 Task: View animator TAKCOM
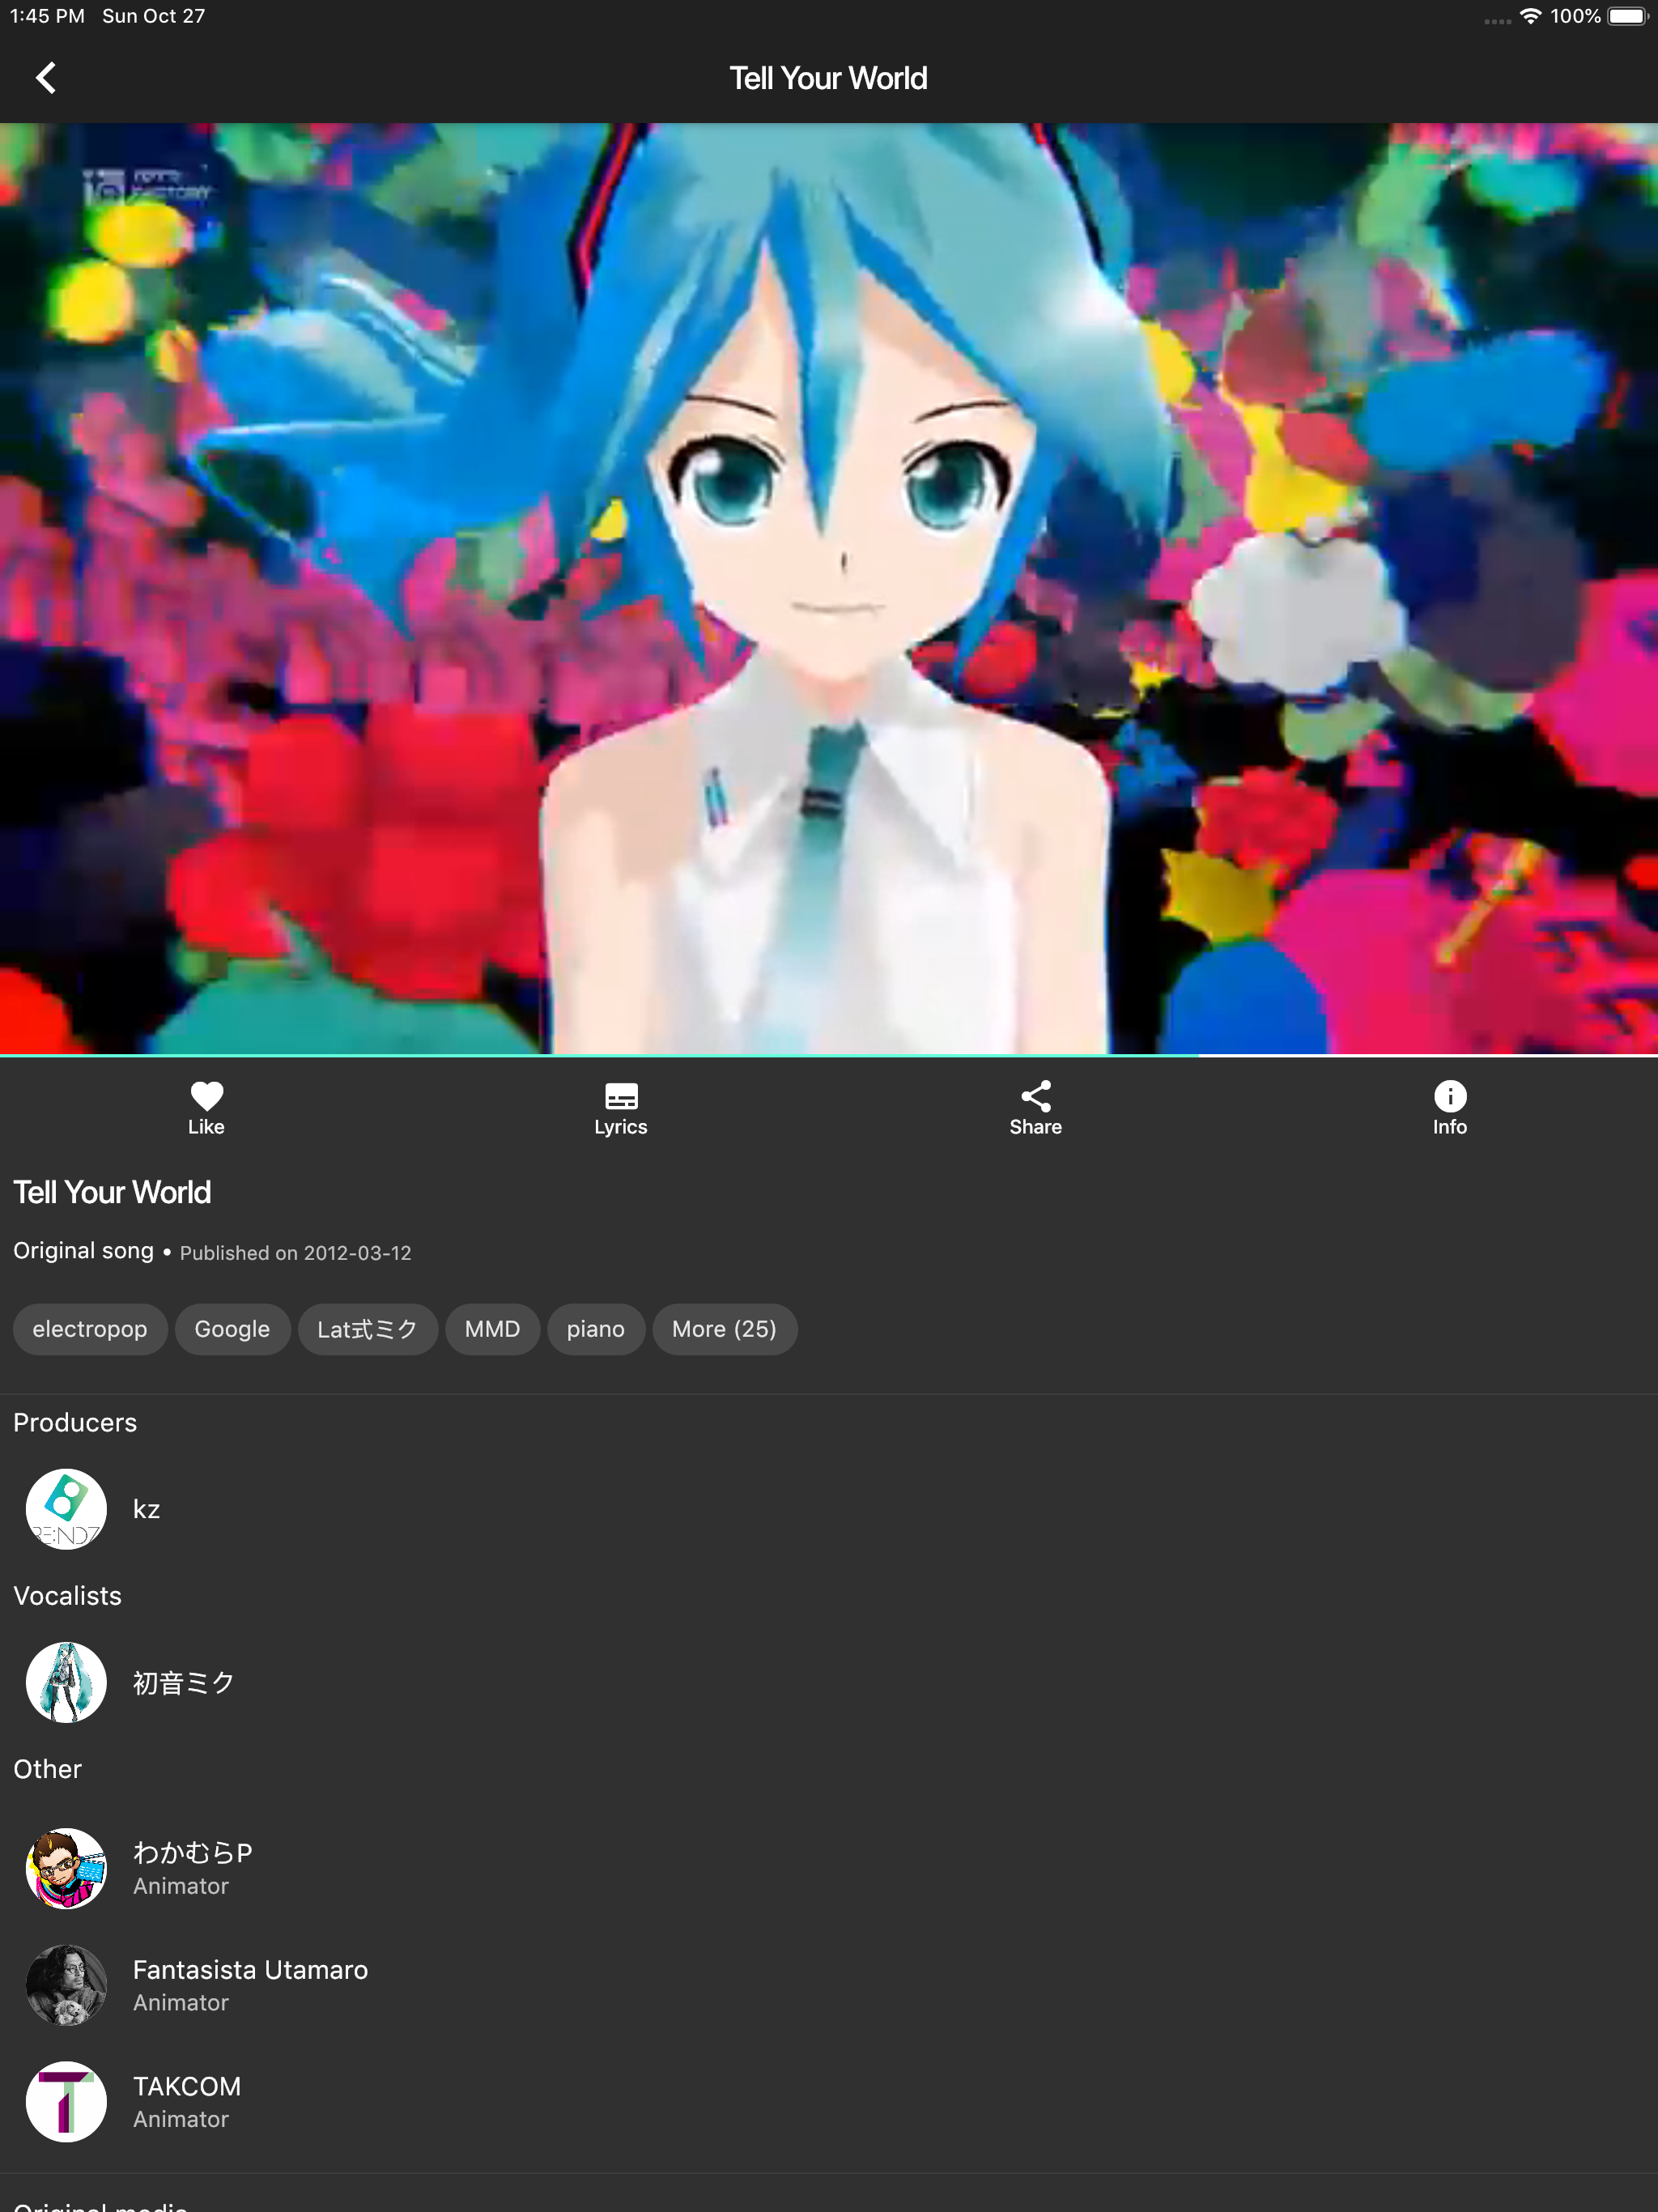click(x=187, y=2086)
